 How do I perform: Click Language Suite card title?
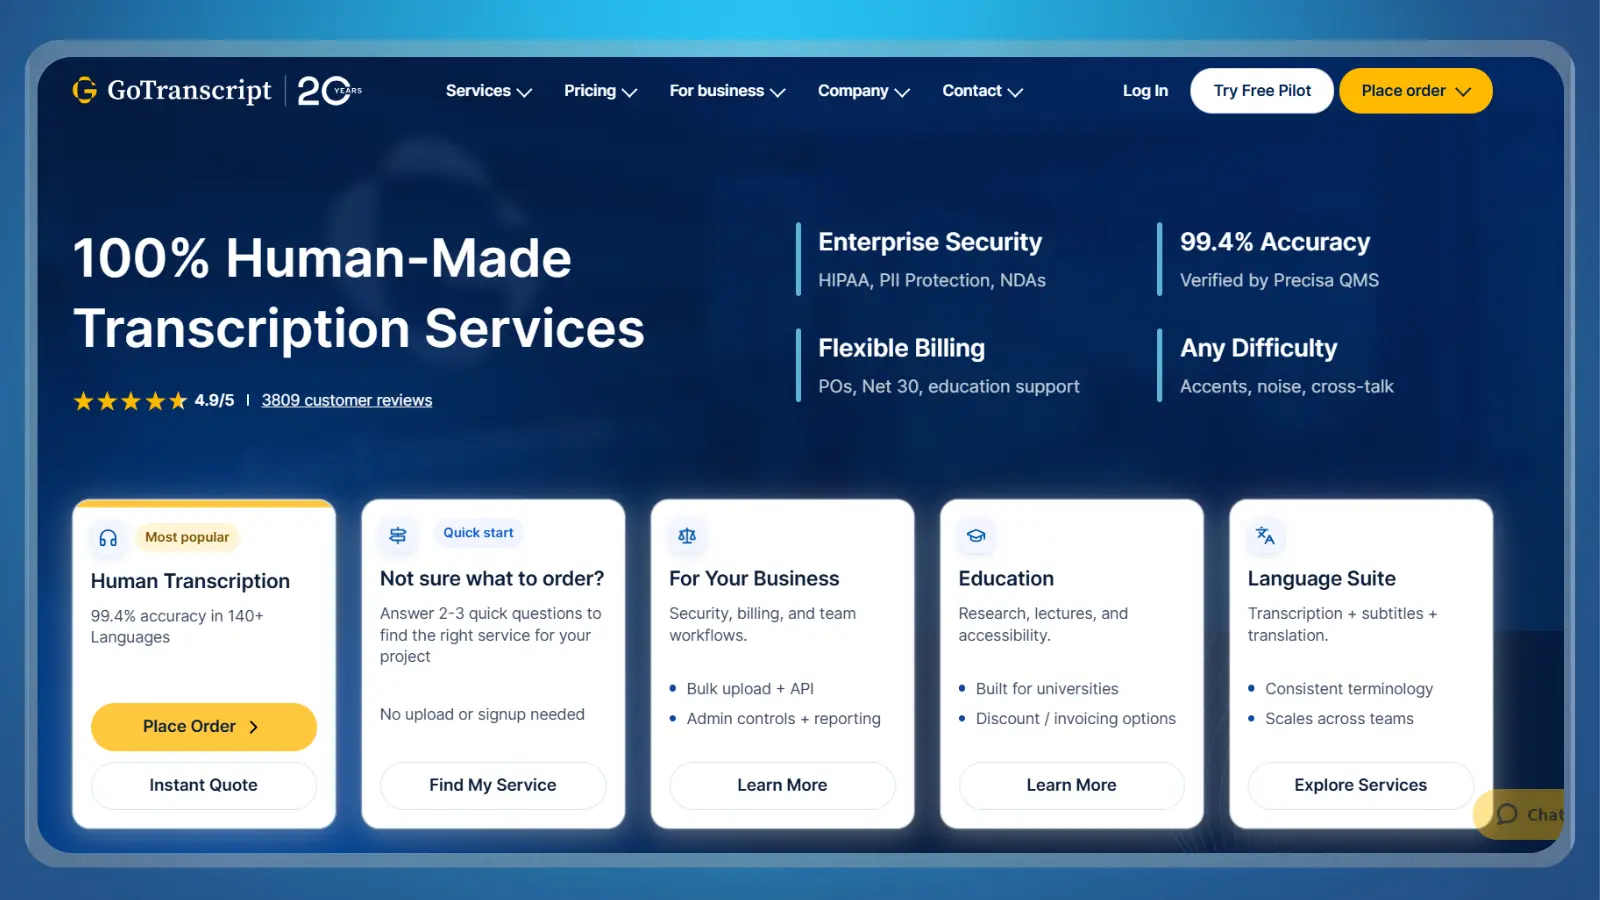(x=1321, y=579)
